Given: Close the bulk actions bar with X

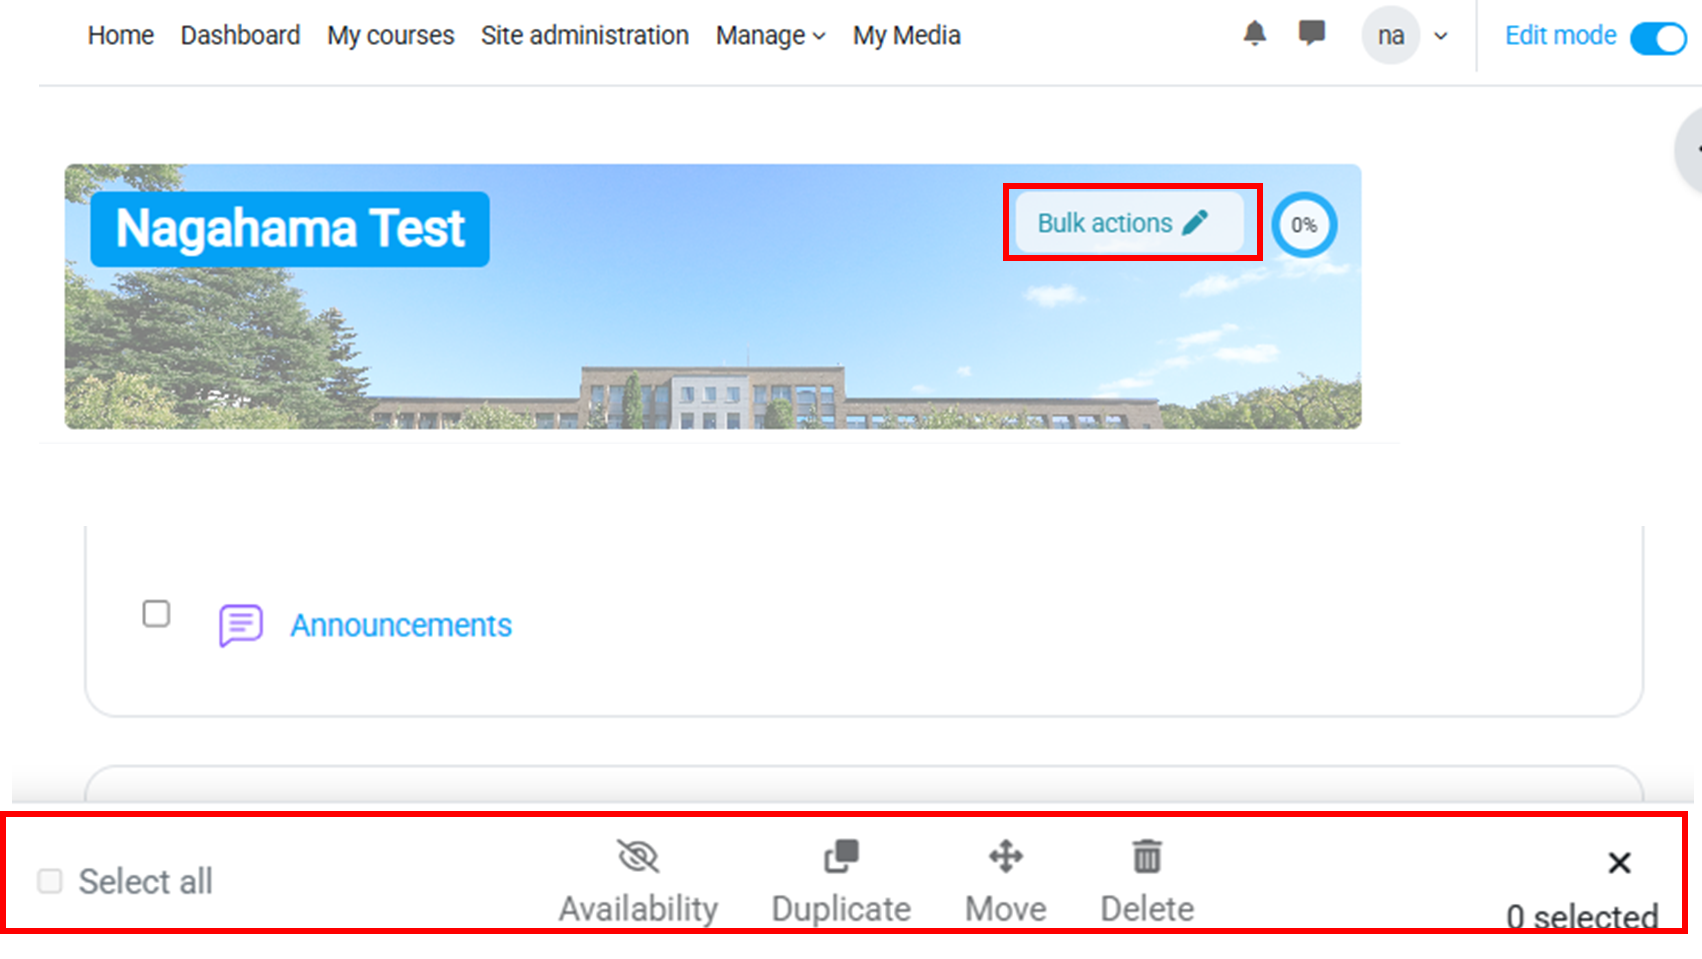Looking at the screenshot, I should click(x=1619, y=862).
